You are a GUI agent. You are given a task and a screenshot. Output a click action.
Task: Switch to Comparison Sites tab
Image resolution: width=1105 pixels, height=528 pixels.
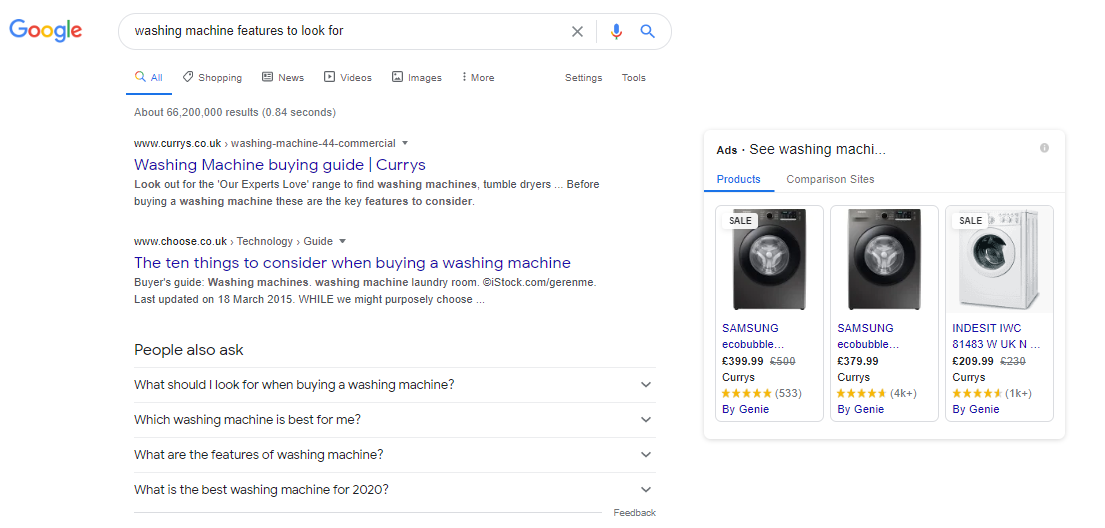[x=830, y=179]
